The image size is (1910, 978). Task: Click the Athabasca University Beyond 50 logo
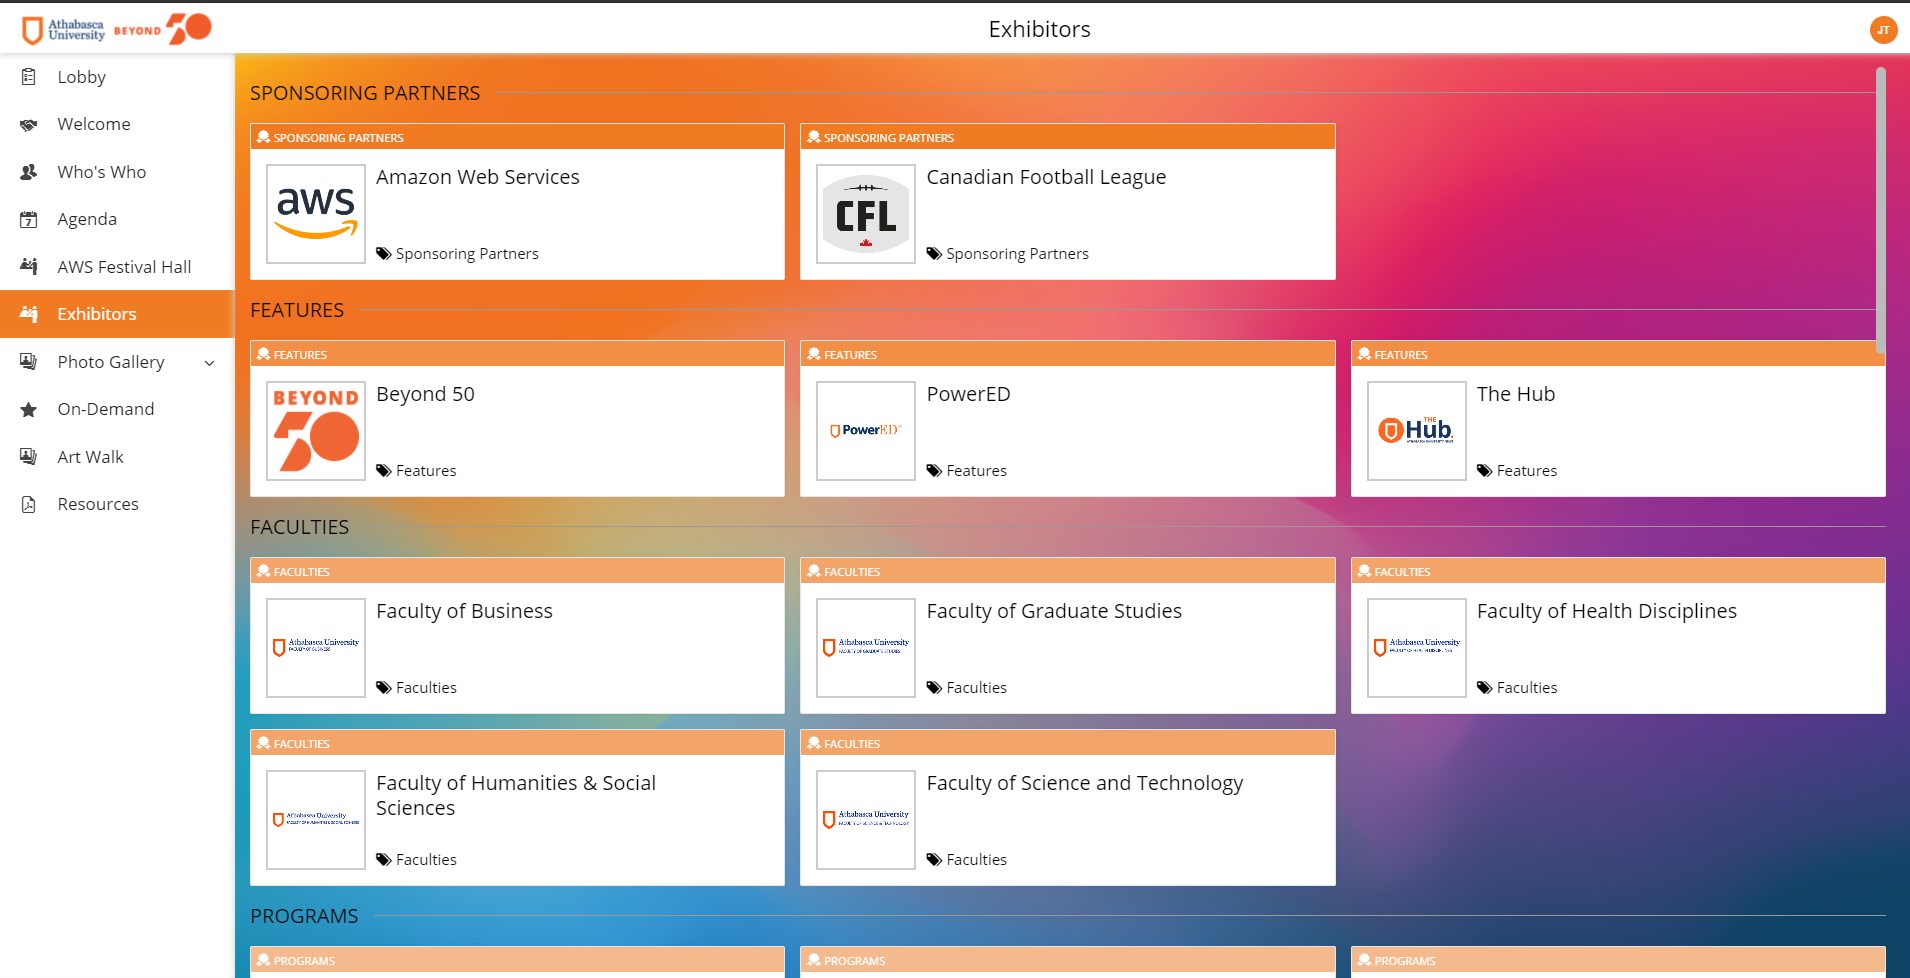116,30
